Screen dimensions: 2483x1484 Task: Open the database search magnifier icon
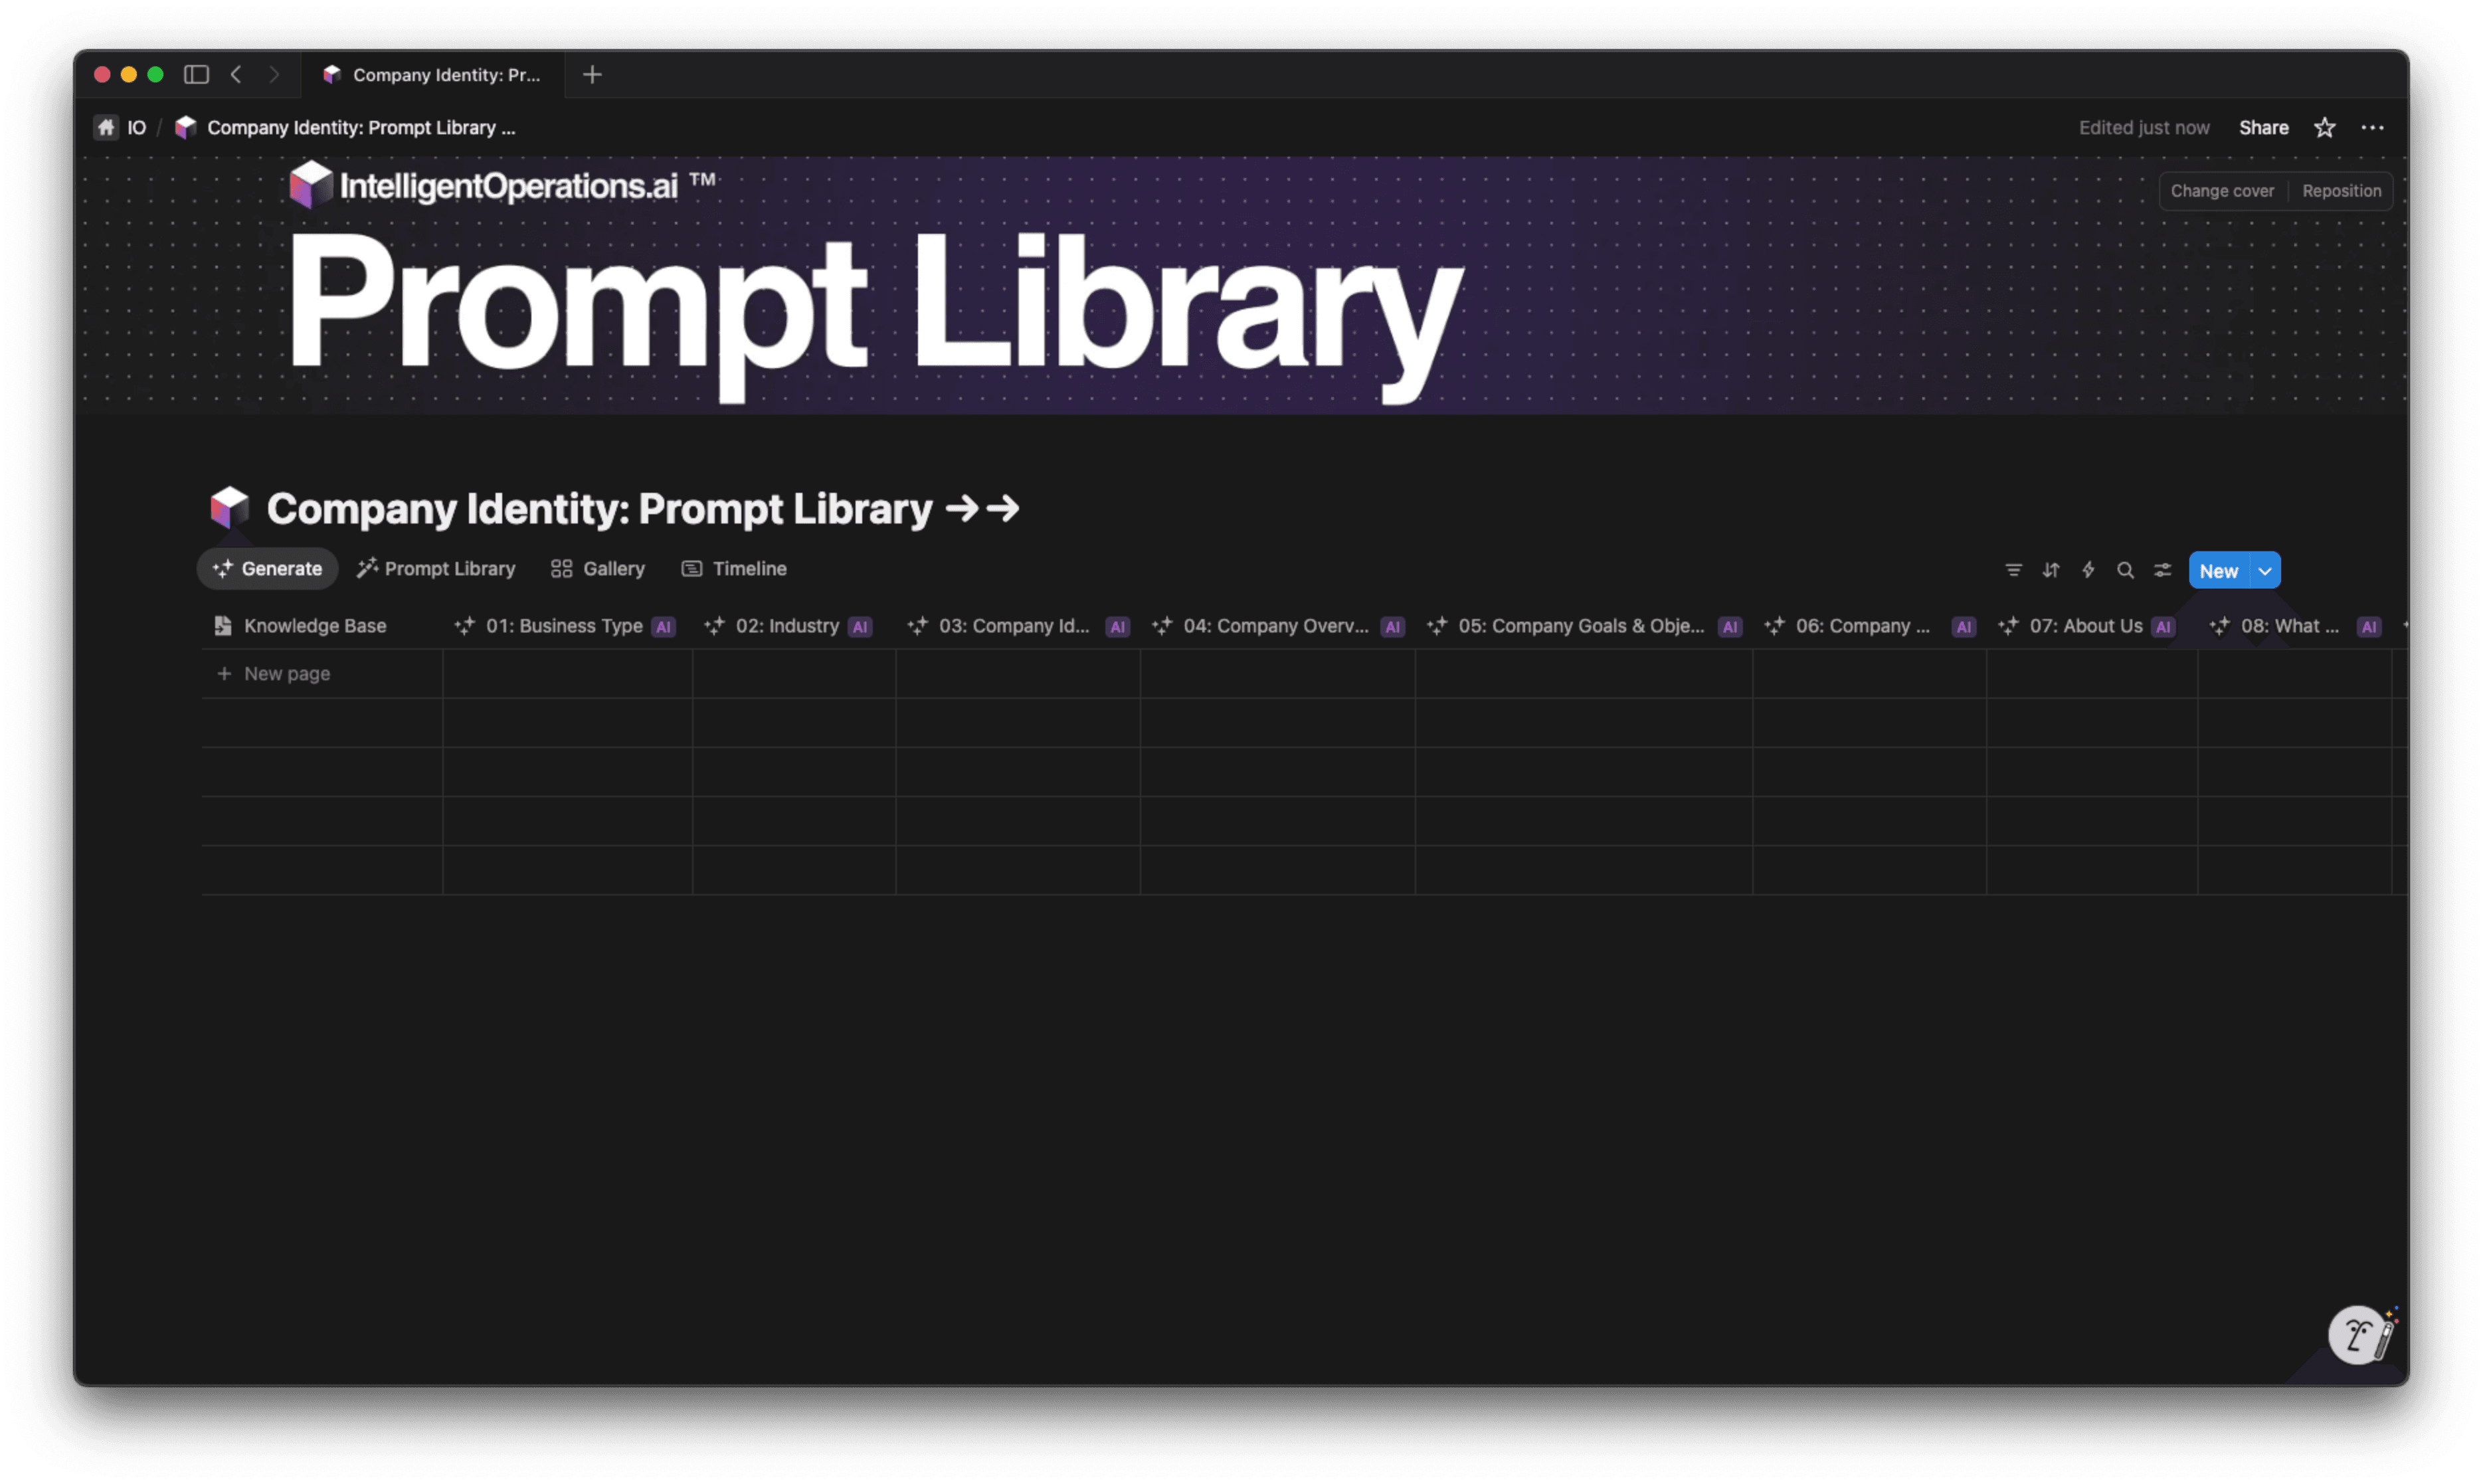click(2126, 569)
